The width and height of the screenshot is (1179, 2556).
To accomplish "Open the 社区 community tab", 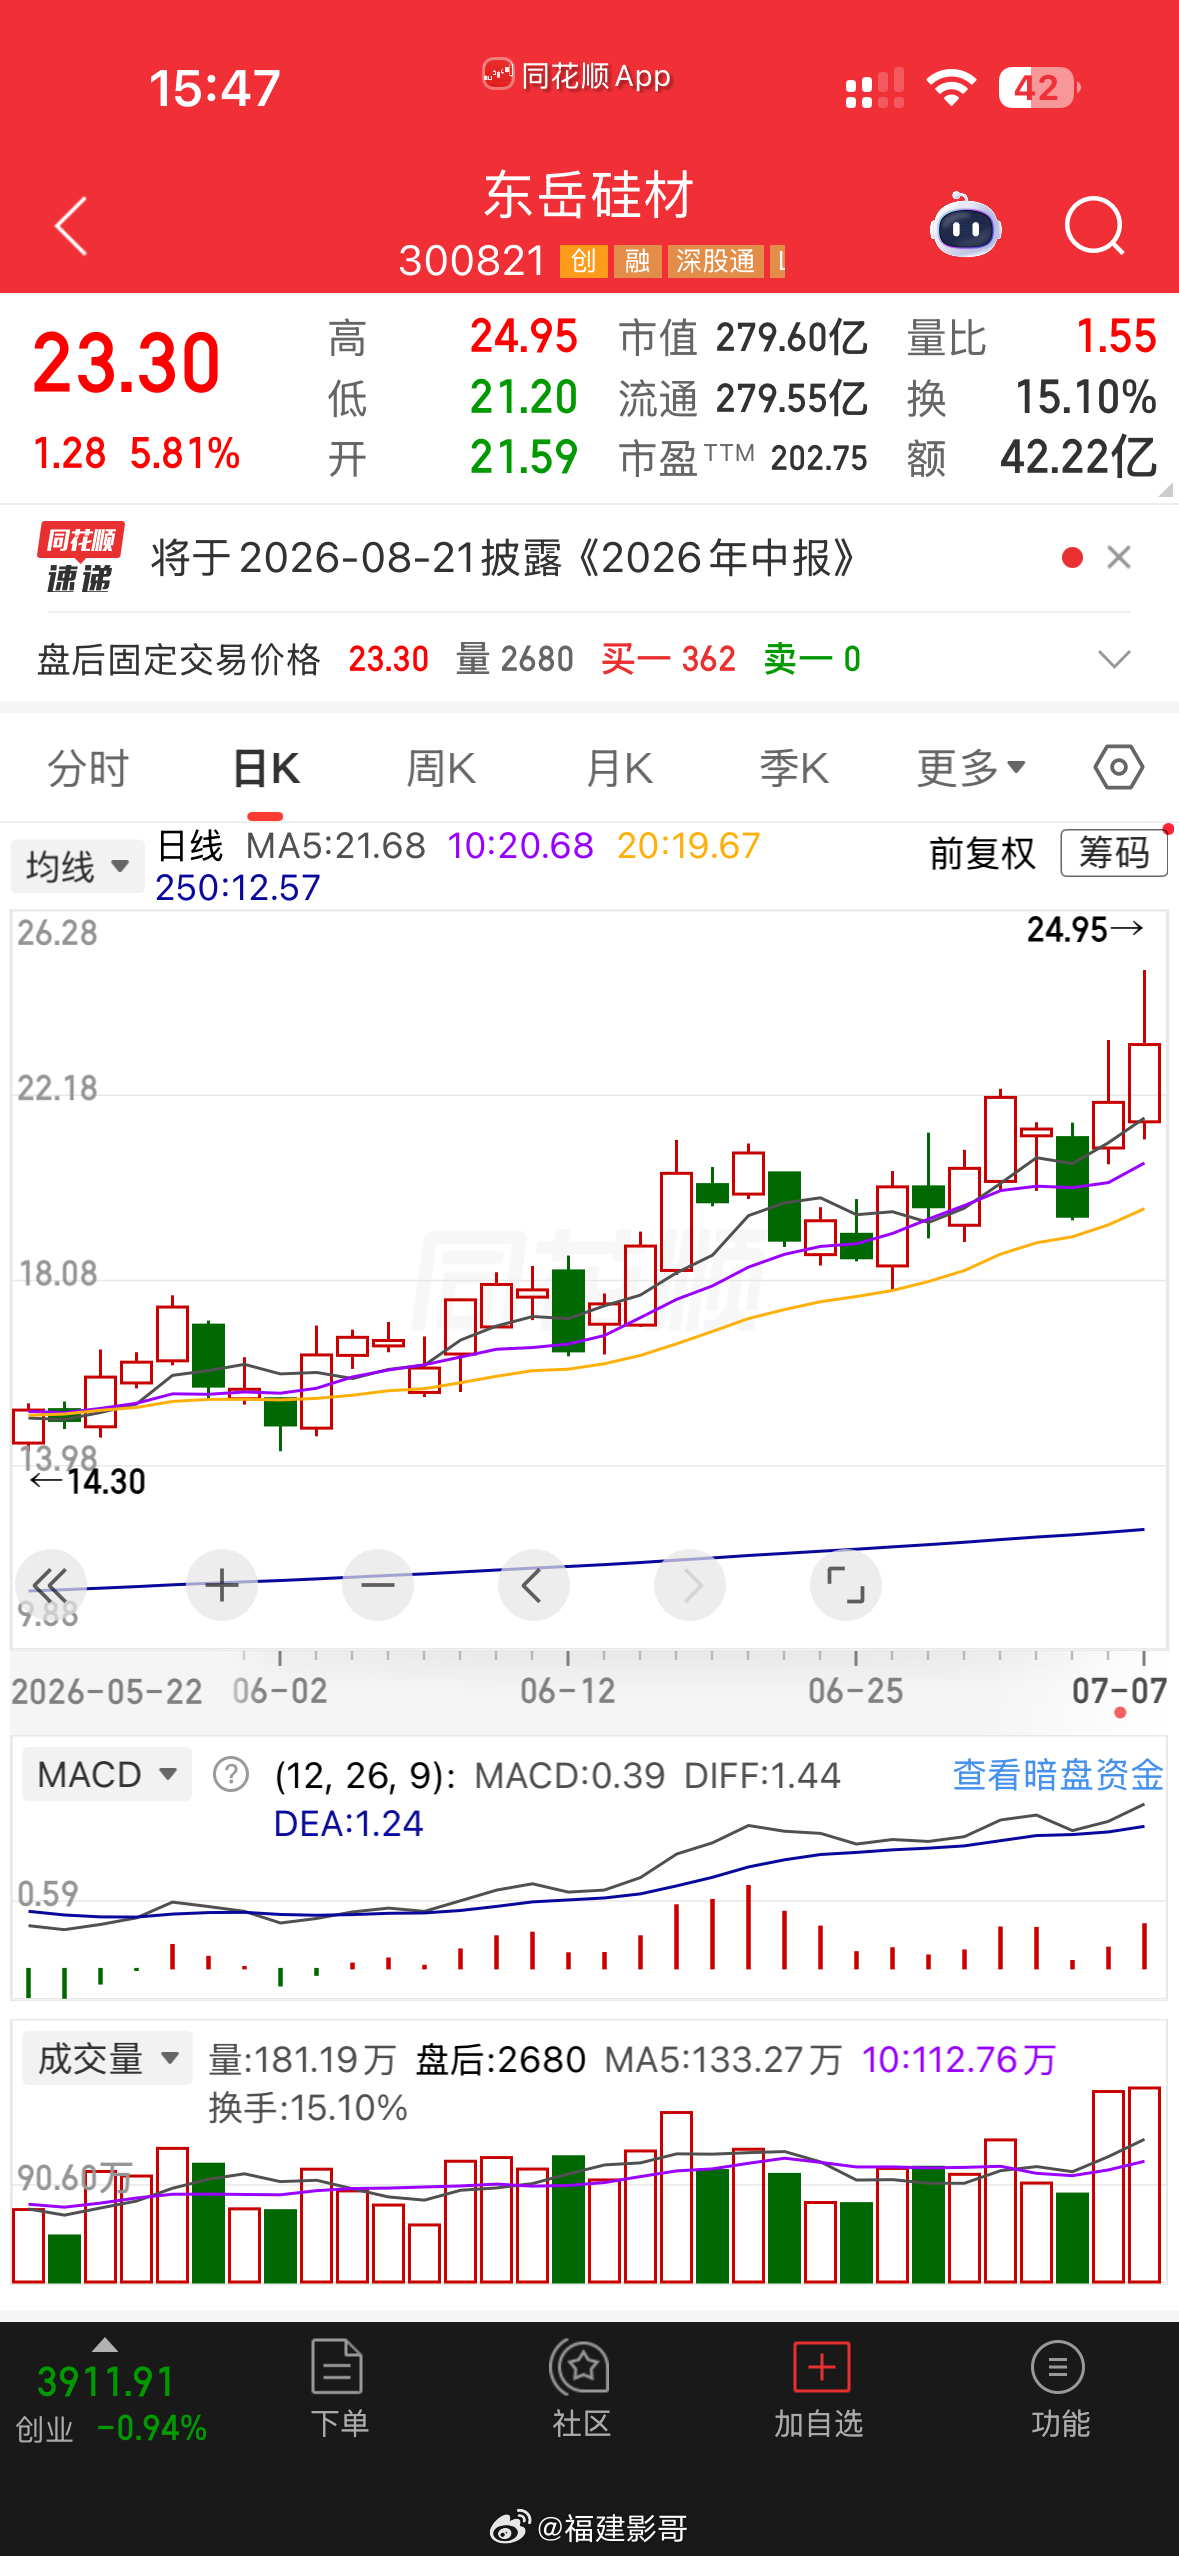I will (x=580, y=2391).
